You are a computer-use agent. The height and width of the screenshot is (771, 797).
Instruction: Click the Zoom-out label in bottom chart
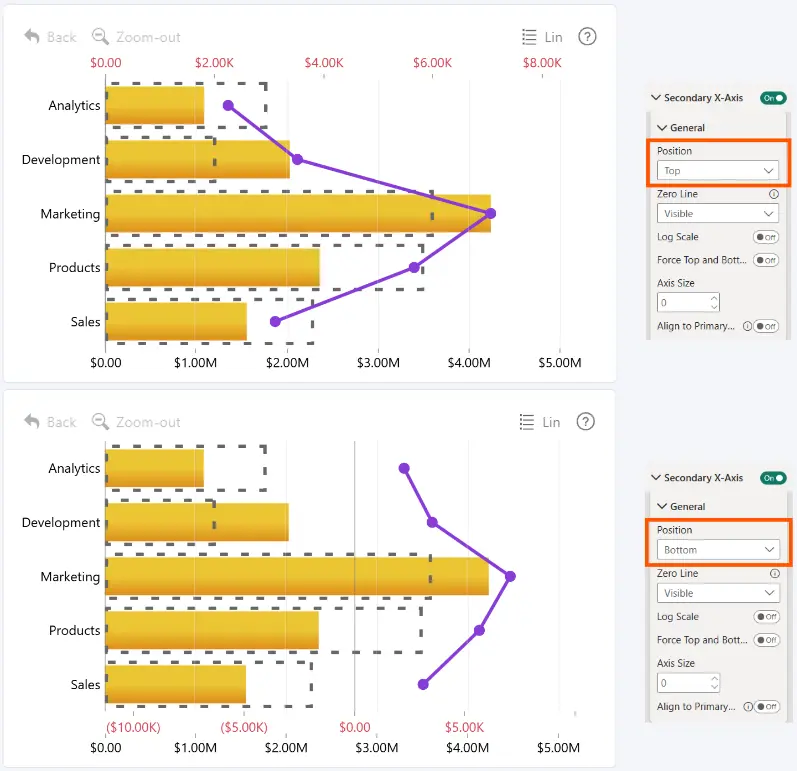(148, 422)
